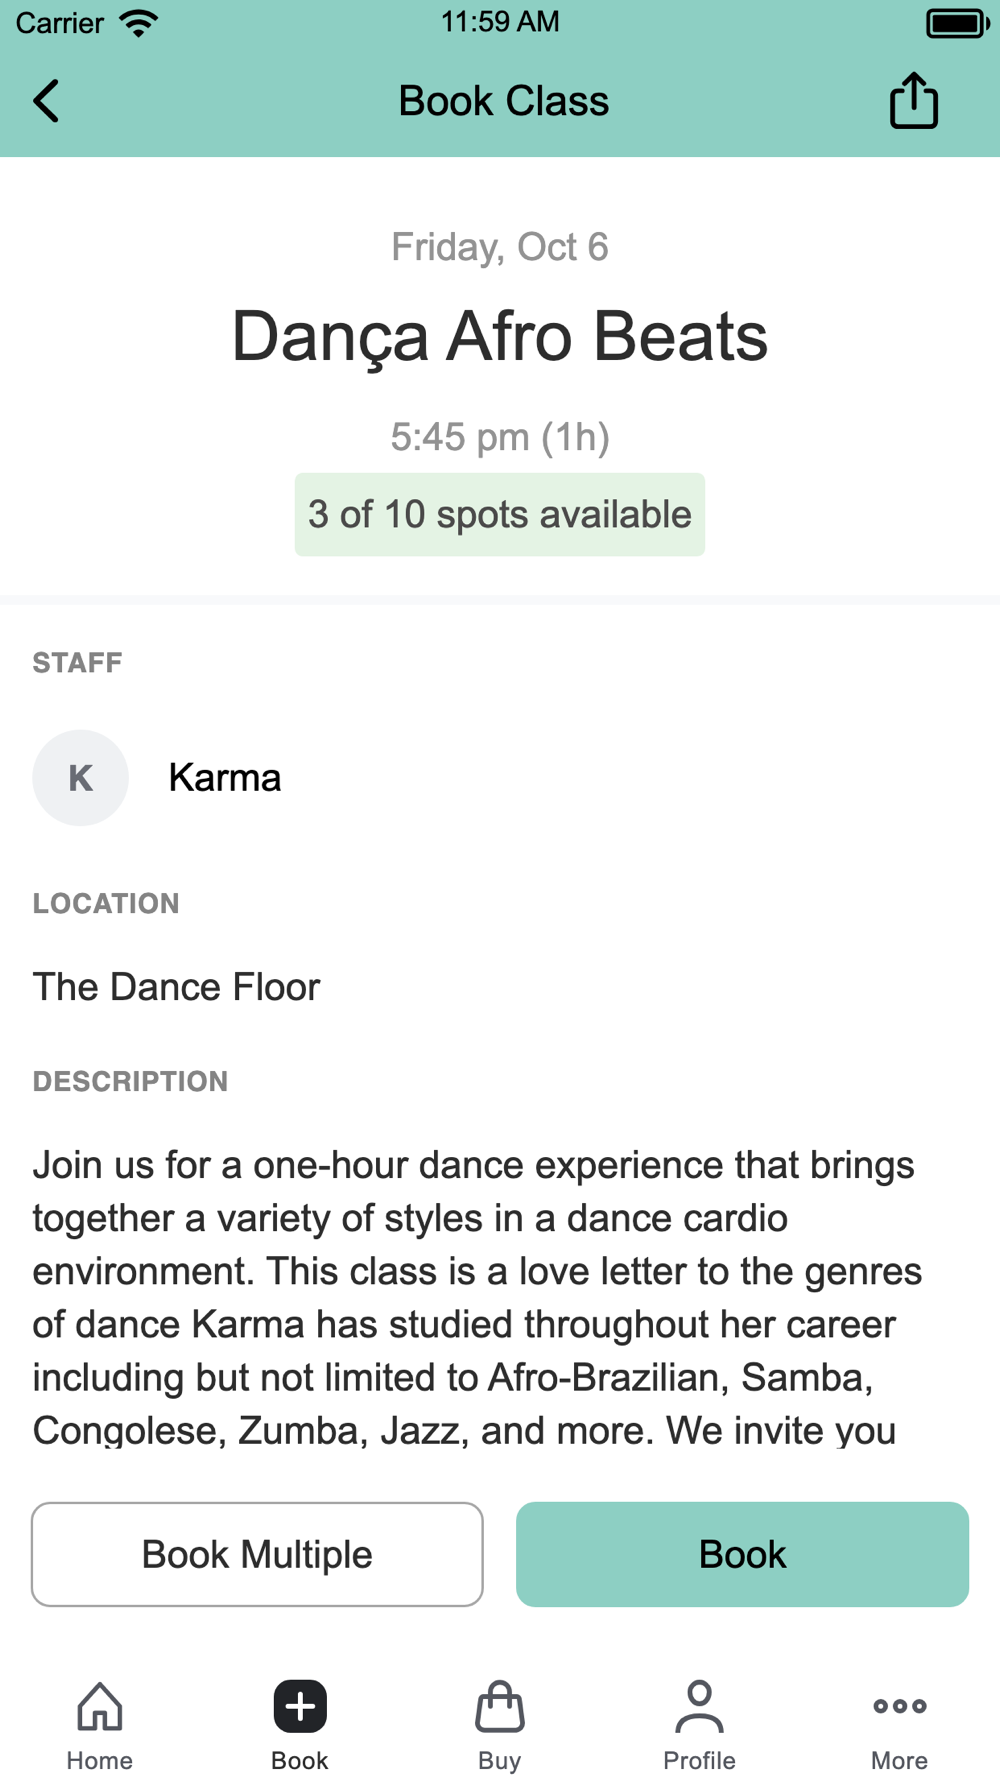Screen dimensions: 1000x1778
Task: Tap the Book Class header title
Action: (503, 101)
